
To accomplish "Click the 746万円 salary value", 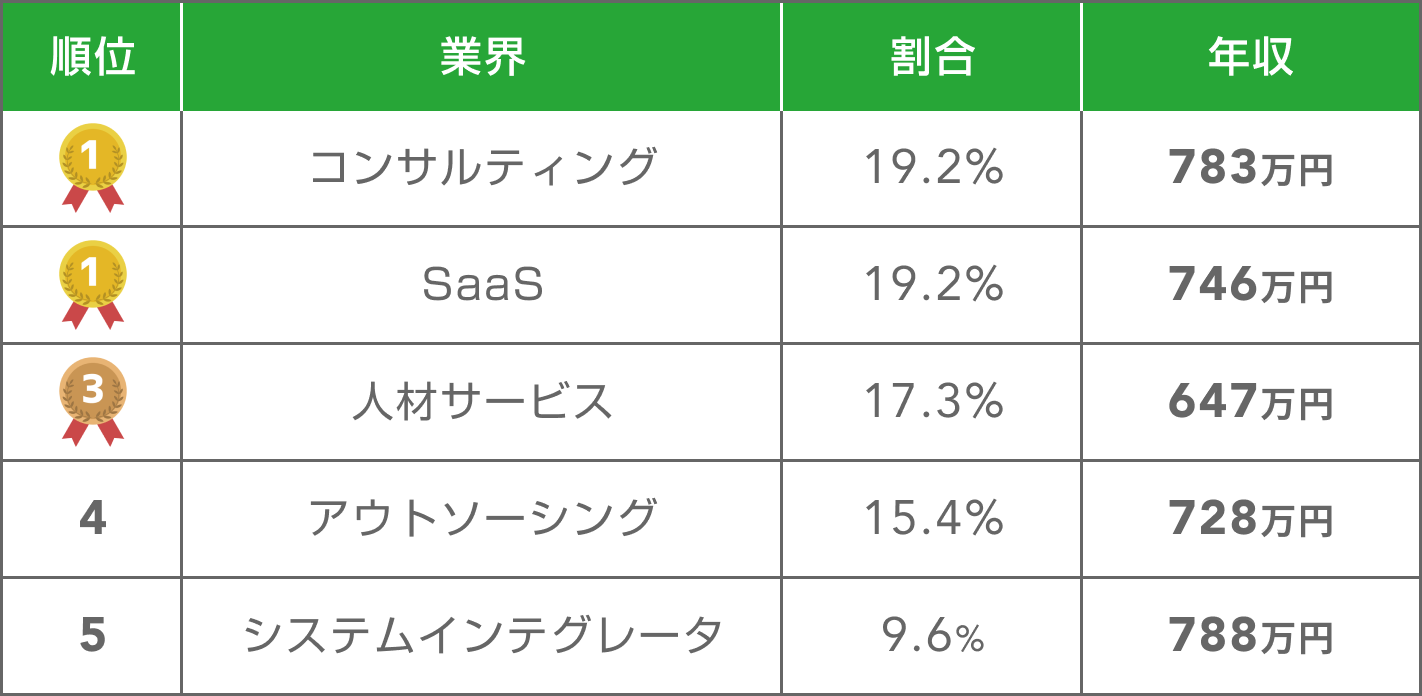I will (x=1251, y=286).
